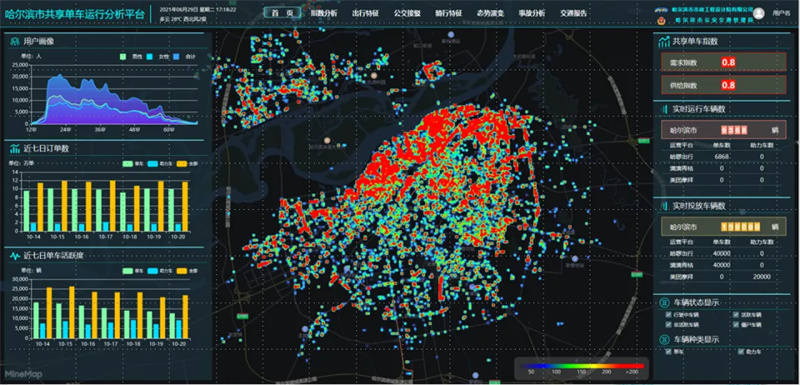
Task: Uncheck the 行驶中车辆 checkbox
Action: [669, 315]
